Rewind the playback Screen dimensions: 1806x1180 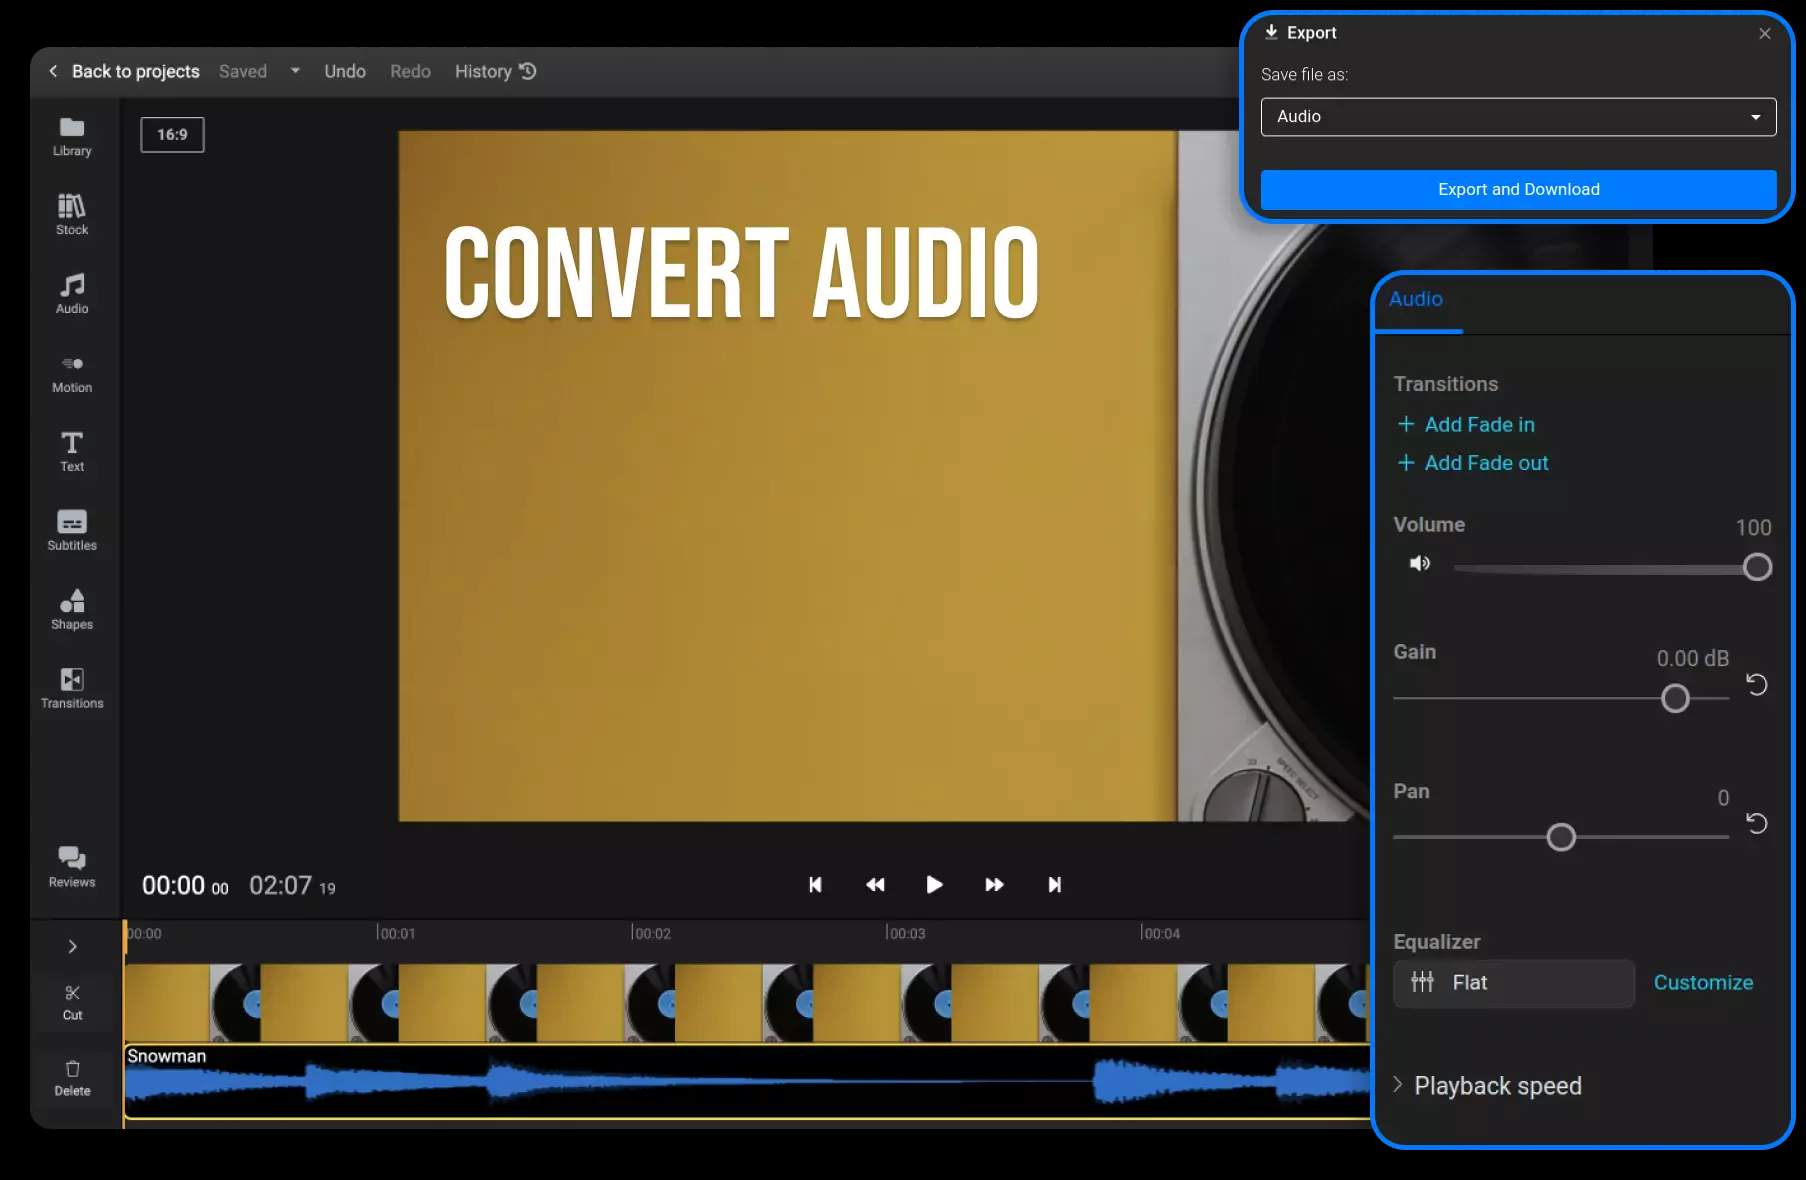pos(875,885)
